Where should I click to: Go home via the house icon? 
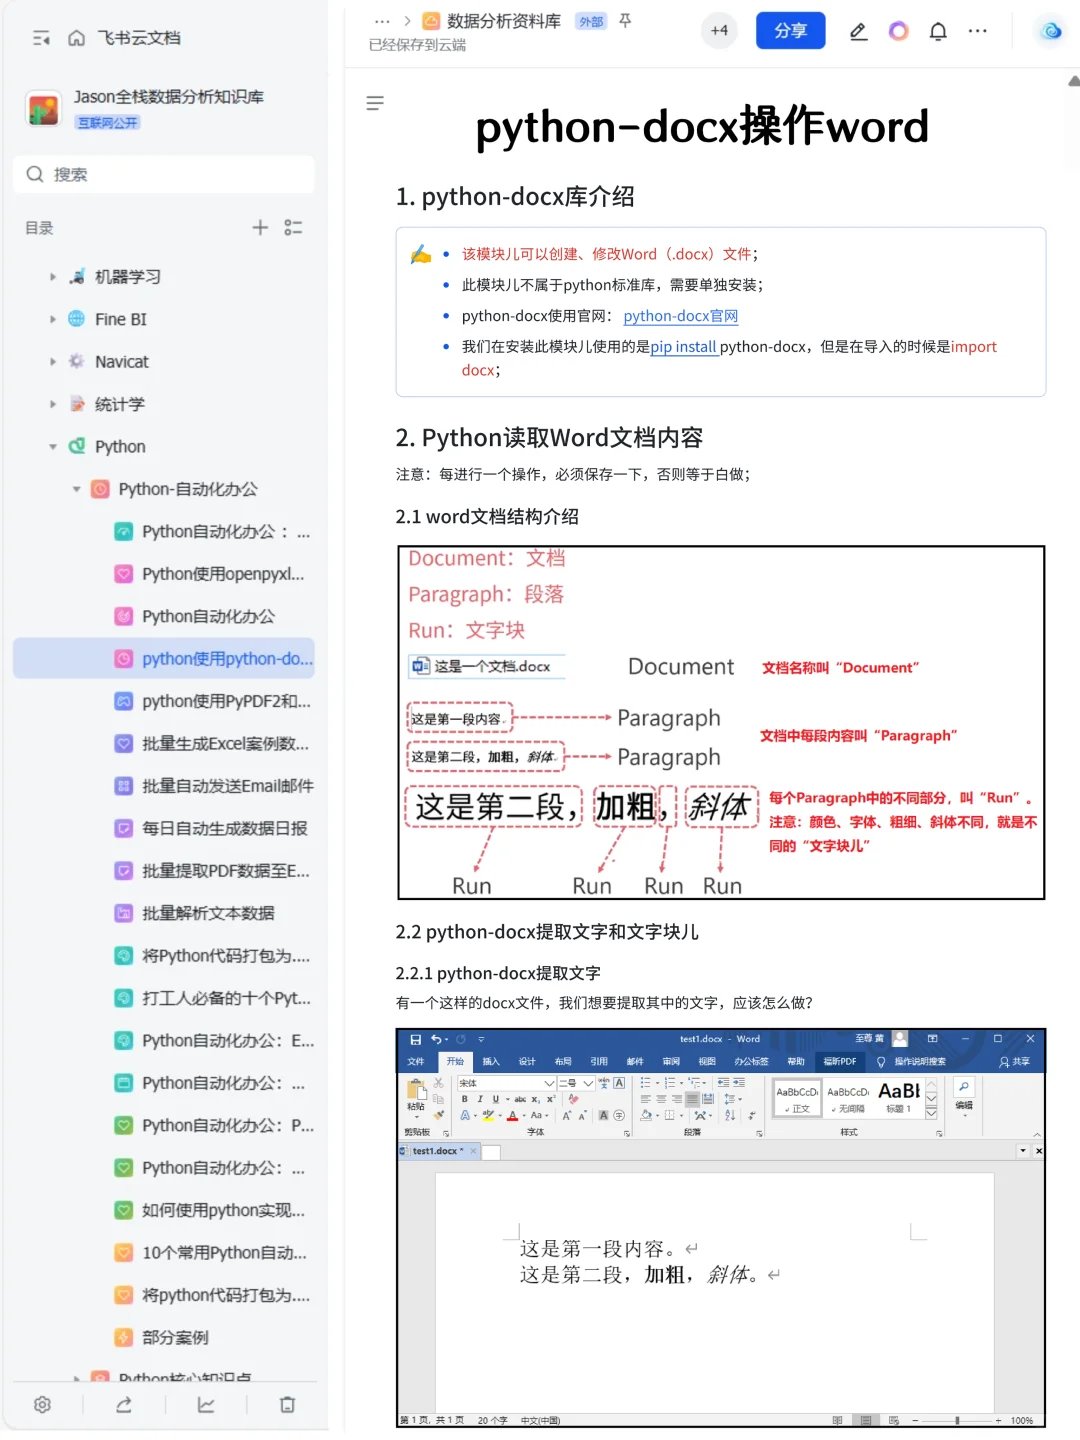(75, 36)
